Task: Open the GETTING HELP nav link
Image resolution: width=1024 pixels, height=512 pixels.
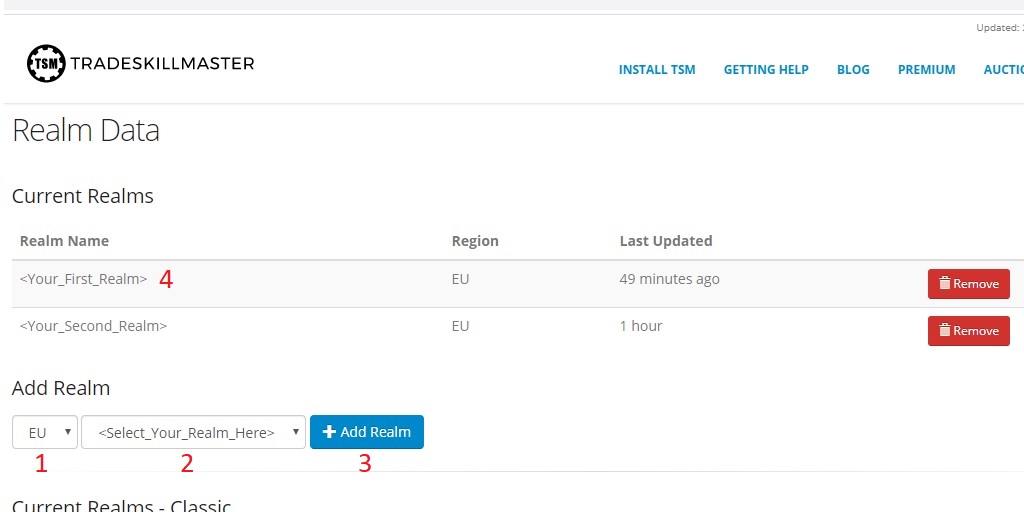Action: coord(766,70)
